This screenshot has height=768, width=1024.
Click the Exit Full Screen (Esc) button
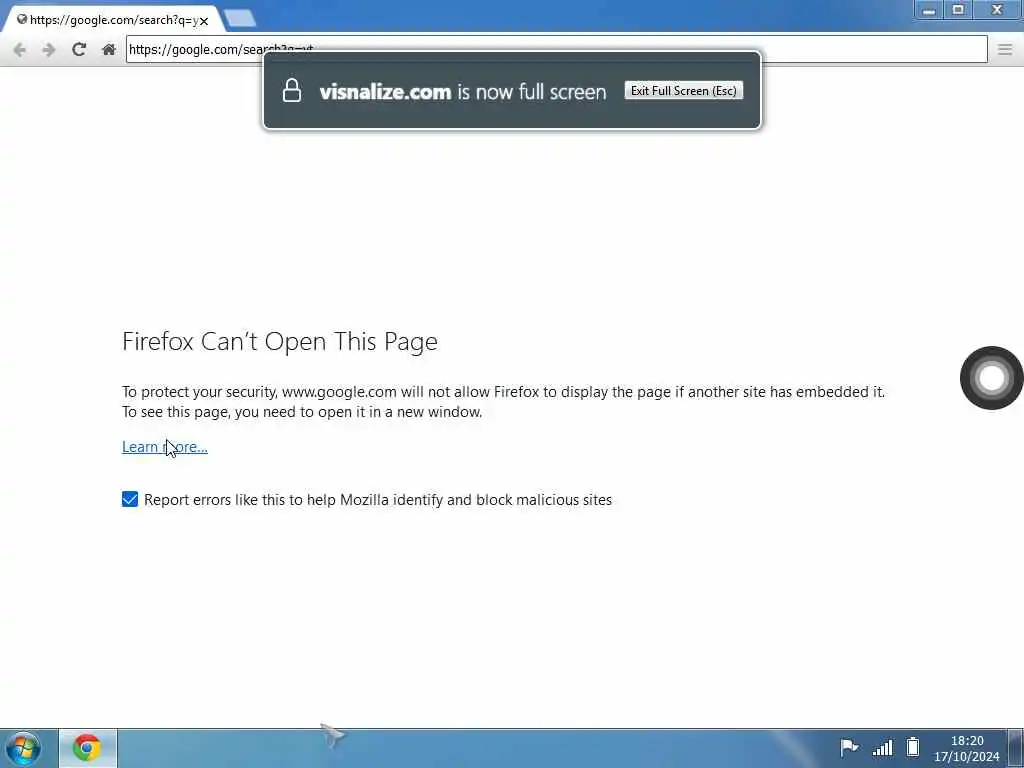684,91
